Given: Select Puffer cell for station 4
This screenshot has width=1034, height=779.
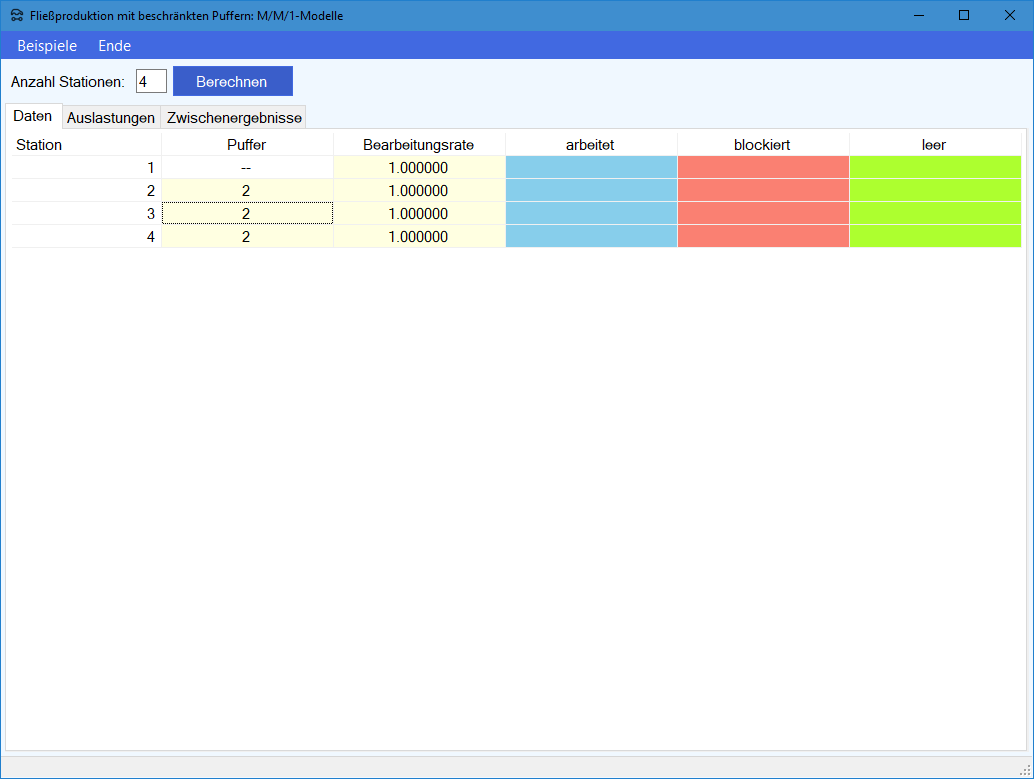Looking at the screenshot, I should [246, 237].
